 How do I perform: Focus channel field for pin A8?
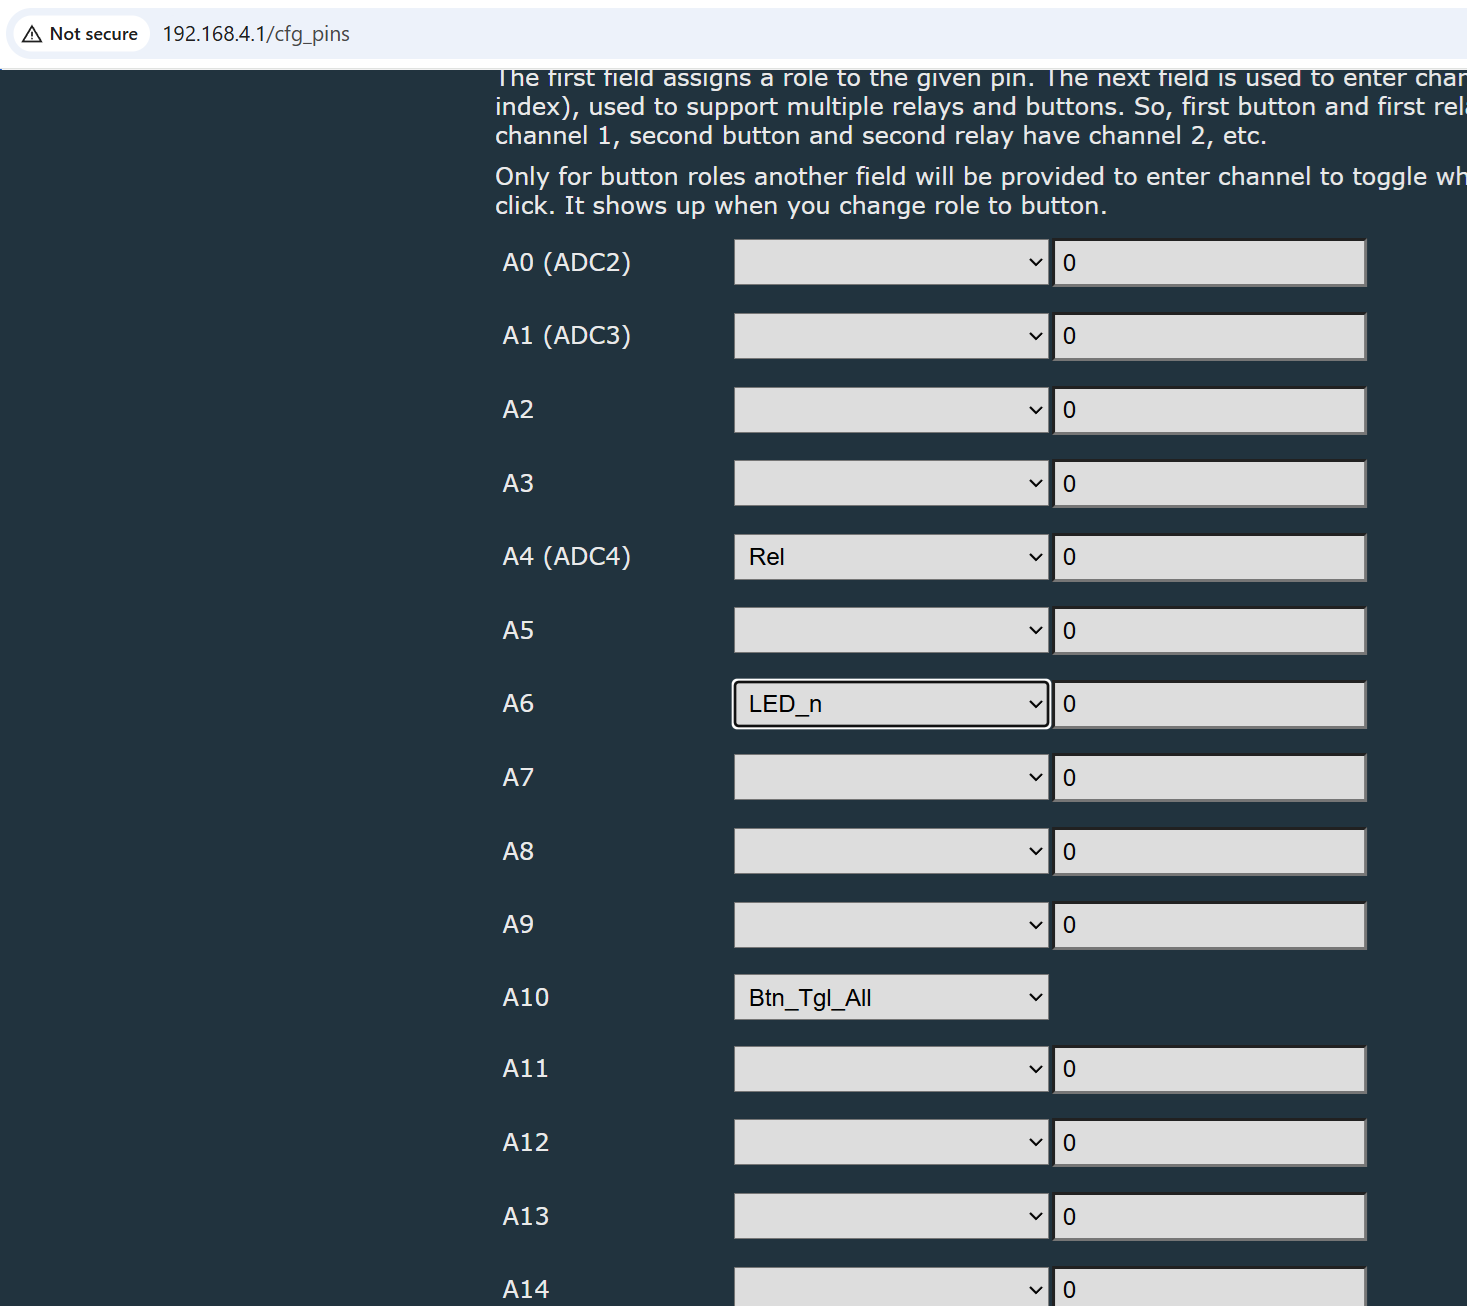point(1210,852)
